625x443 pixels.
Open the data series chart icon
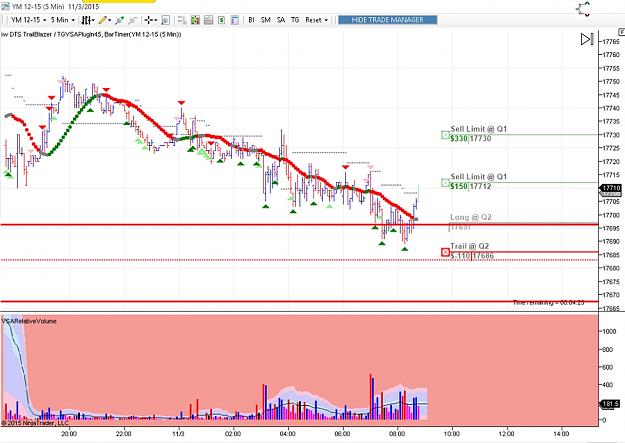pyautogui.click(x=208, y=20)
